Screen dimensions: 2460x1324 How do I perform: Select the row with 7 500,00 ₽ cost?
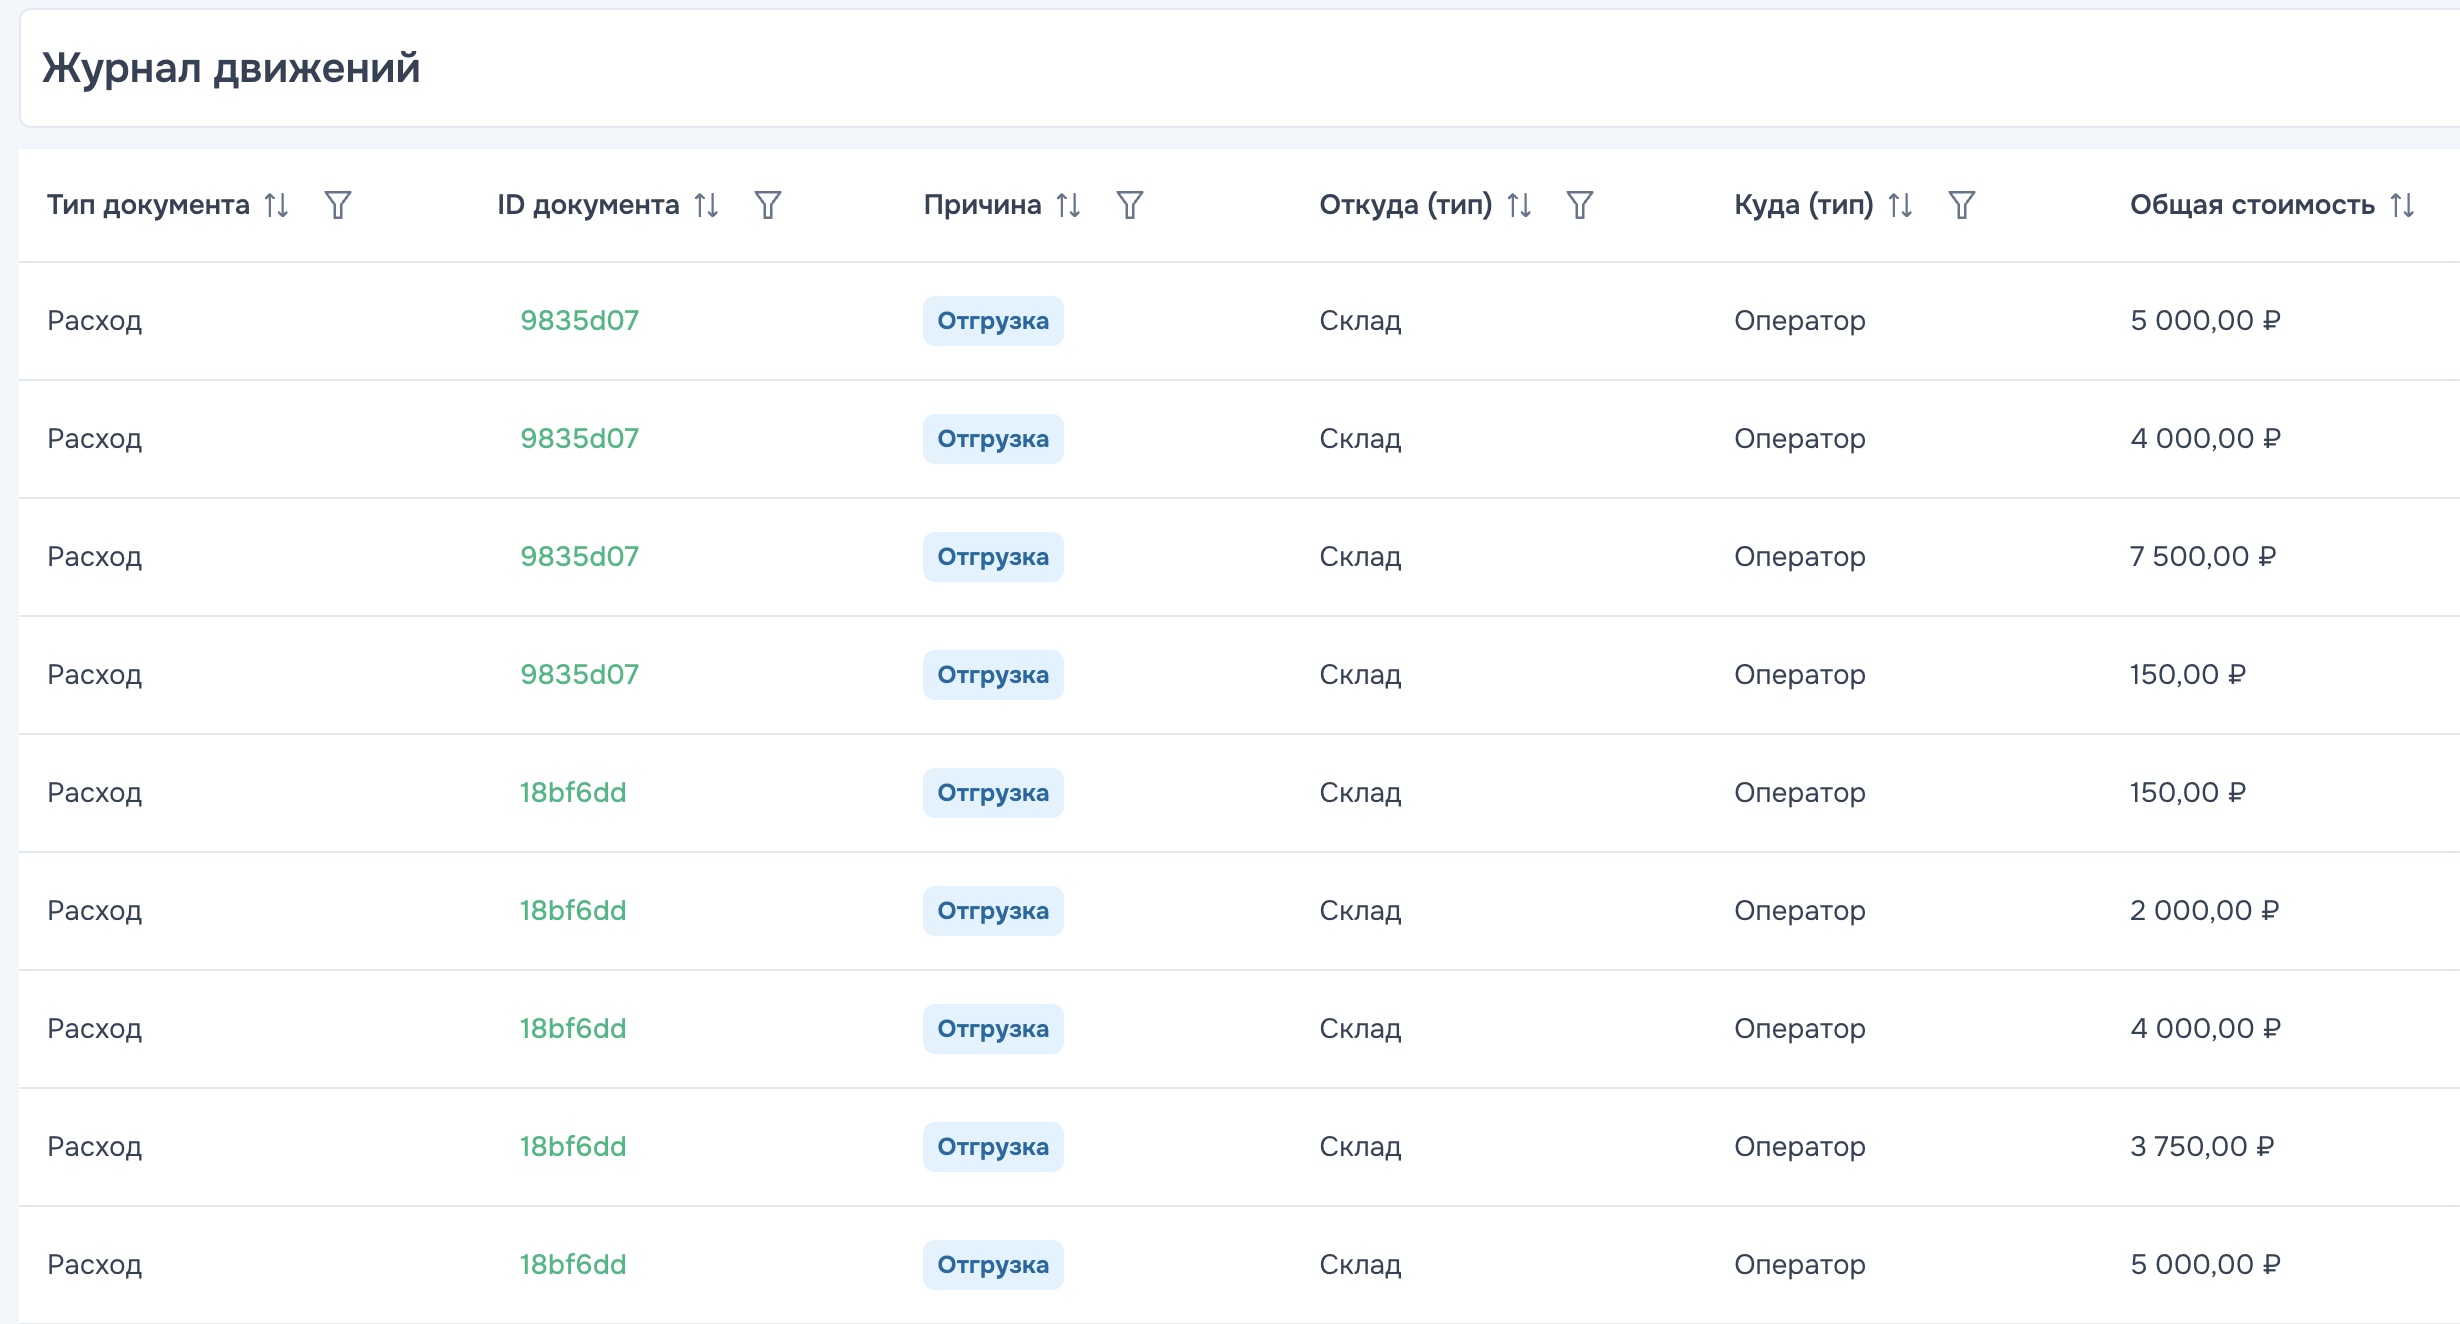click(1200, 557)
